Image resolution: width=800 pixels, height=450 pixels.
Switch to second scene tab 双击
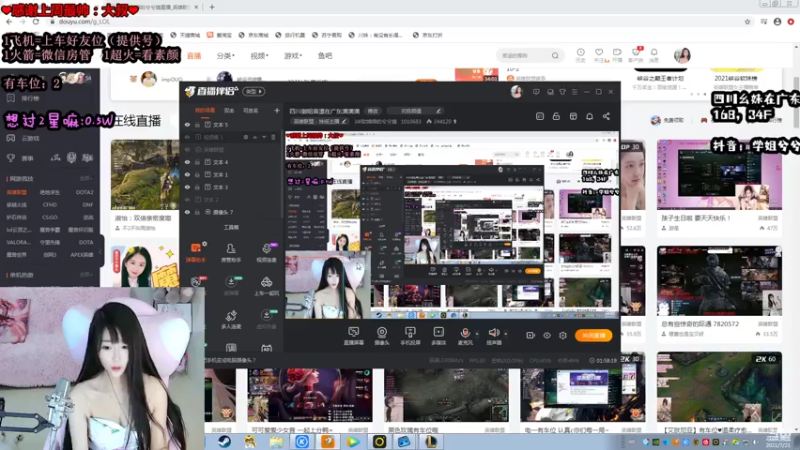[x=229, y=110]
